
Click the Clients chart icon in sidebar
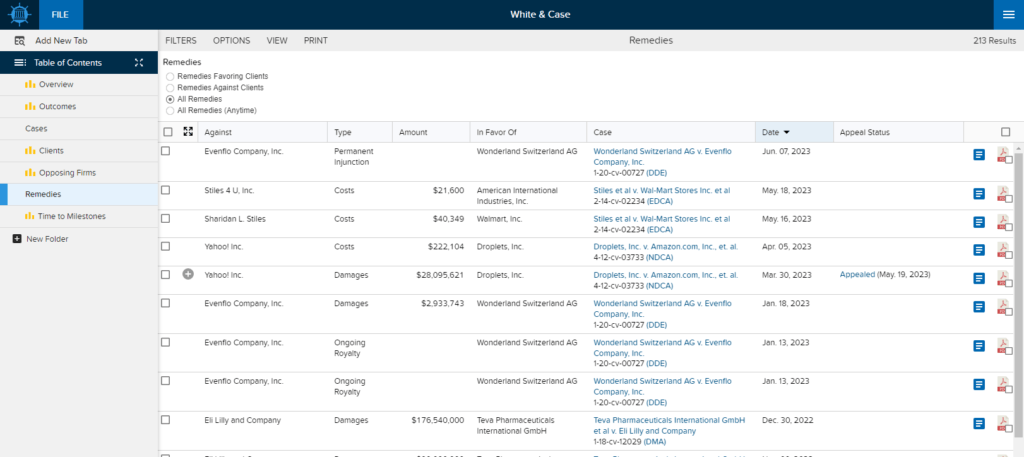click(x=30, y=151)
